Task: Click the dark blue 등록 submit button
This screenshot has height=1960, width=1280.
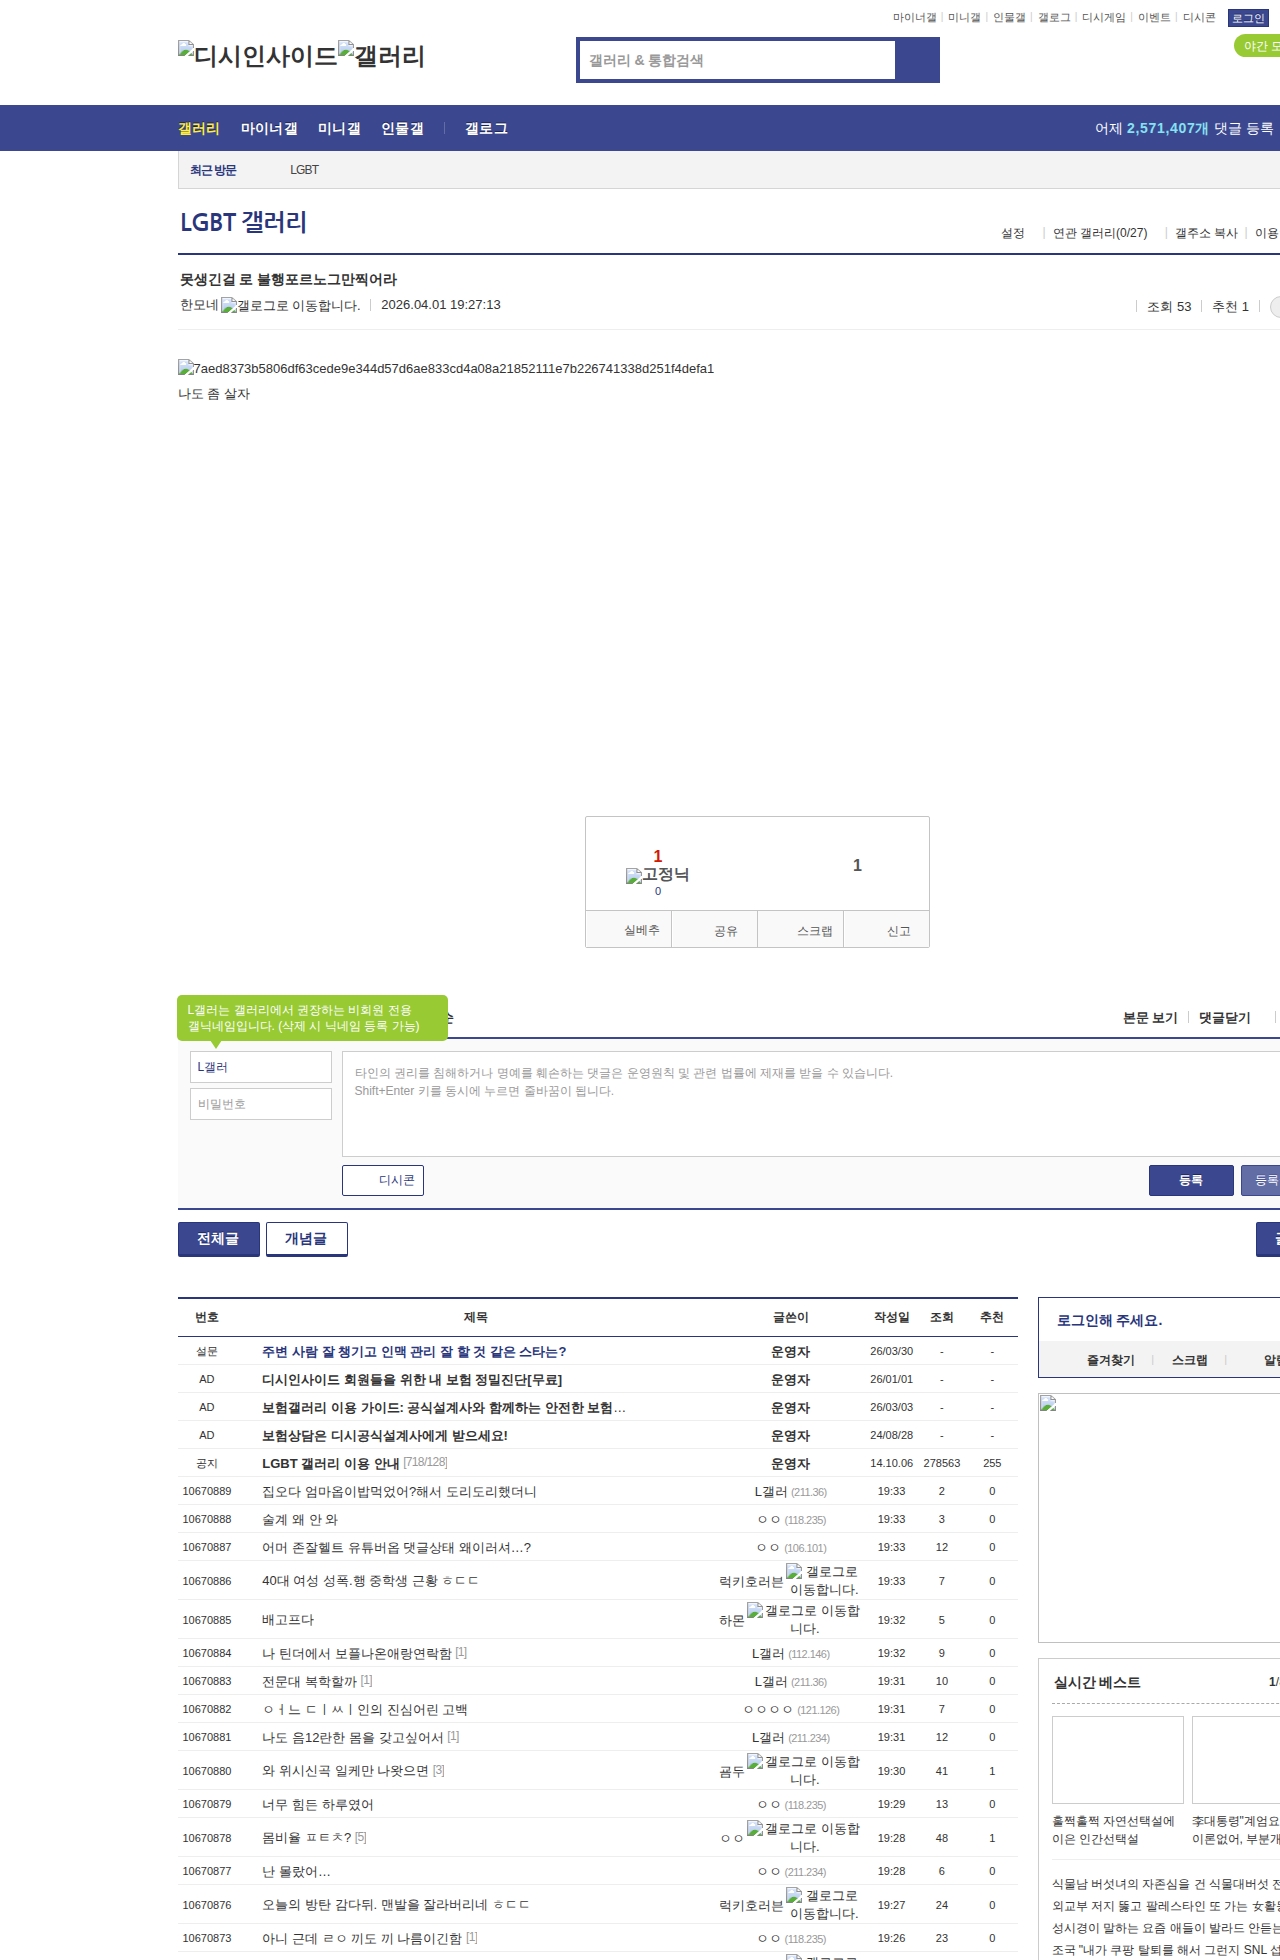Action: click(1191, 1181)
